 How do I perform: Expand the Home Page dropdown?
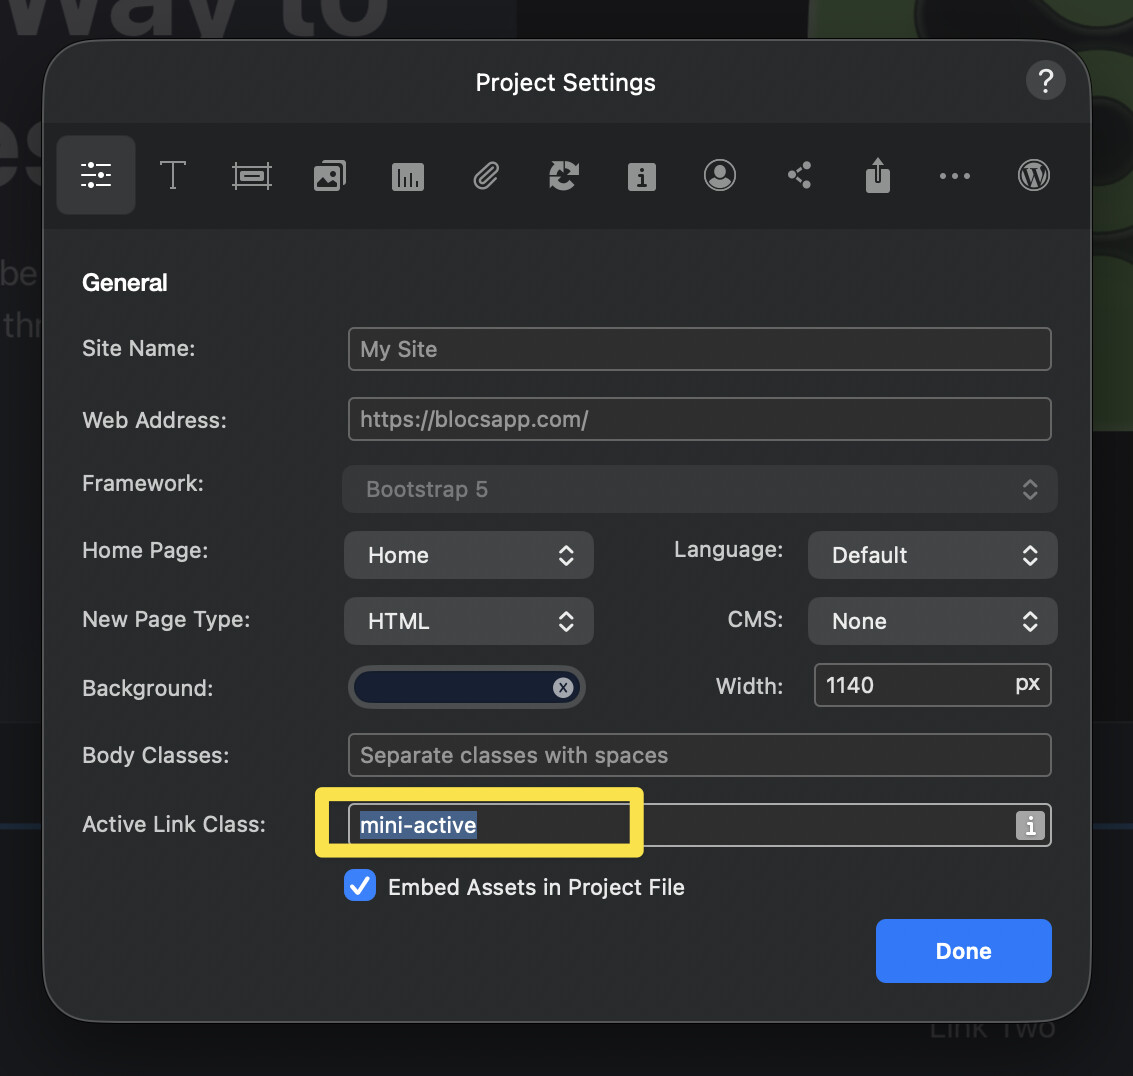click(x=468, y=555)
